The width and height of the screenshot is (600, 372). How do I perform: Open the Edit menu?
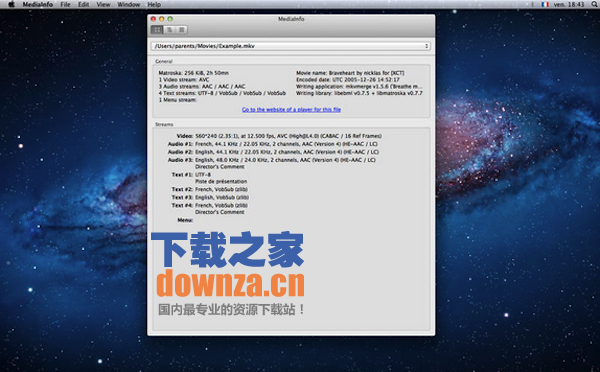[x=83, y=4]
